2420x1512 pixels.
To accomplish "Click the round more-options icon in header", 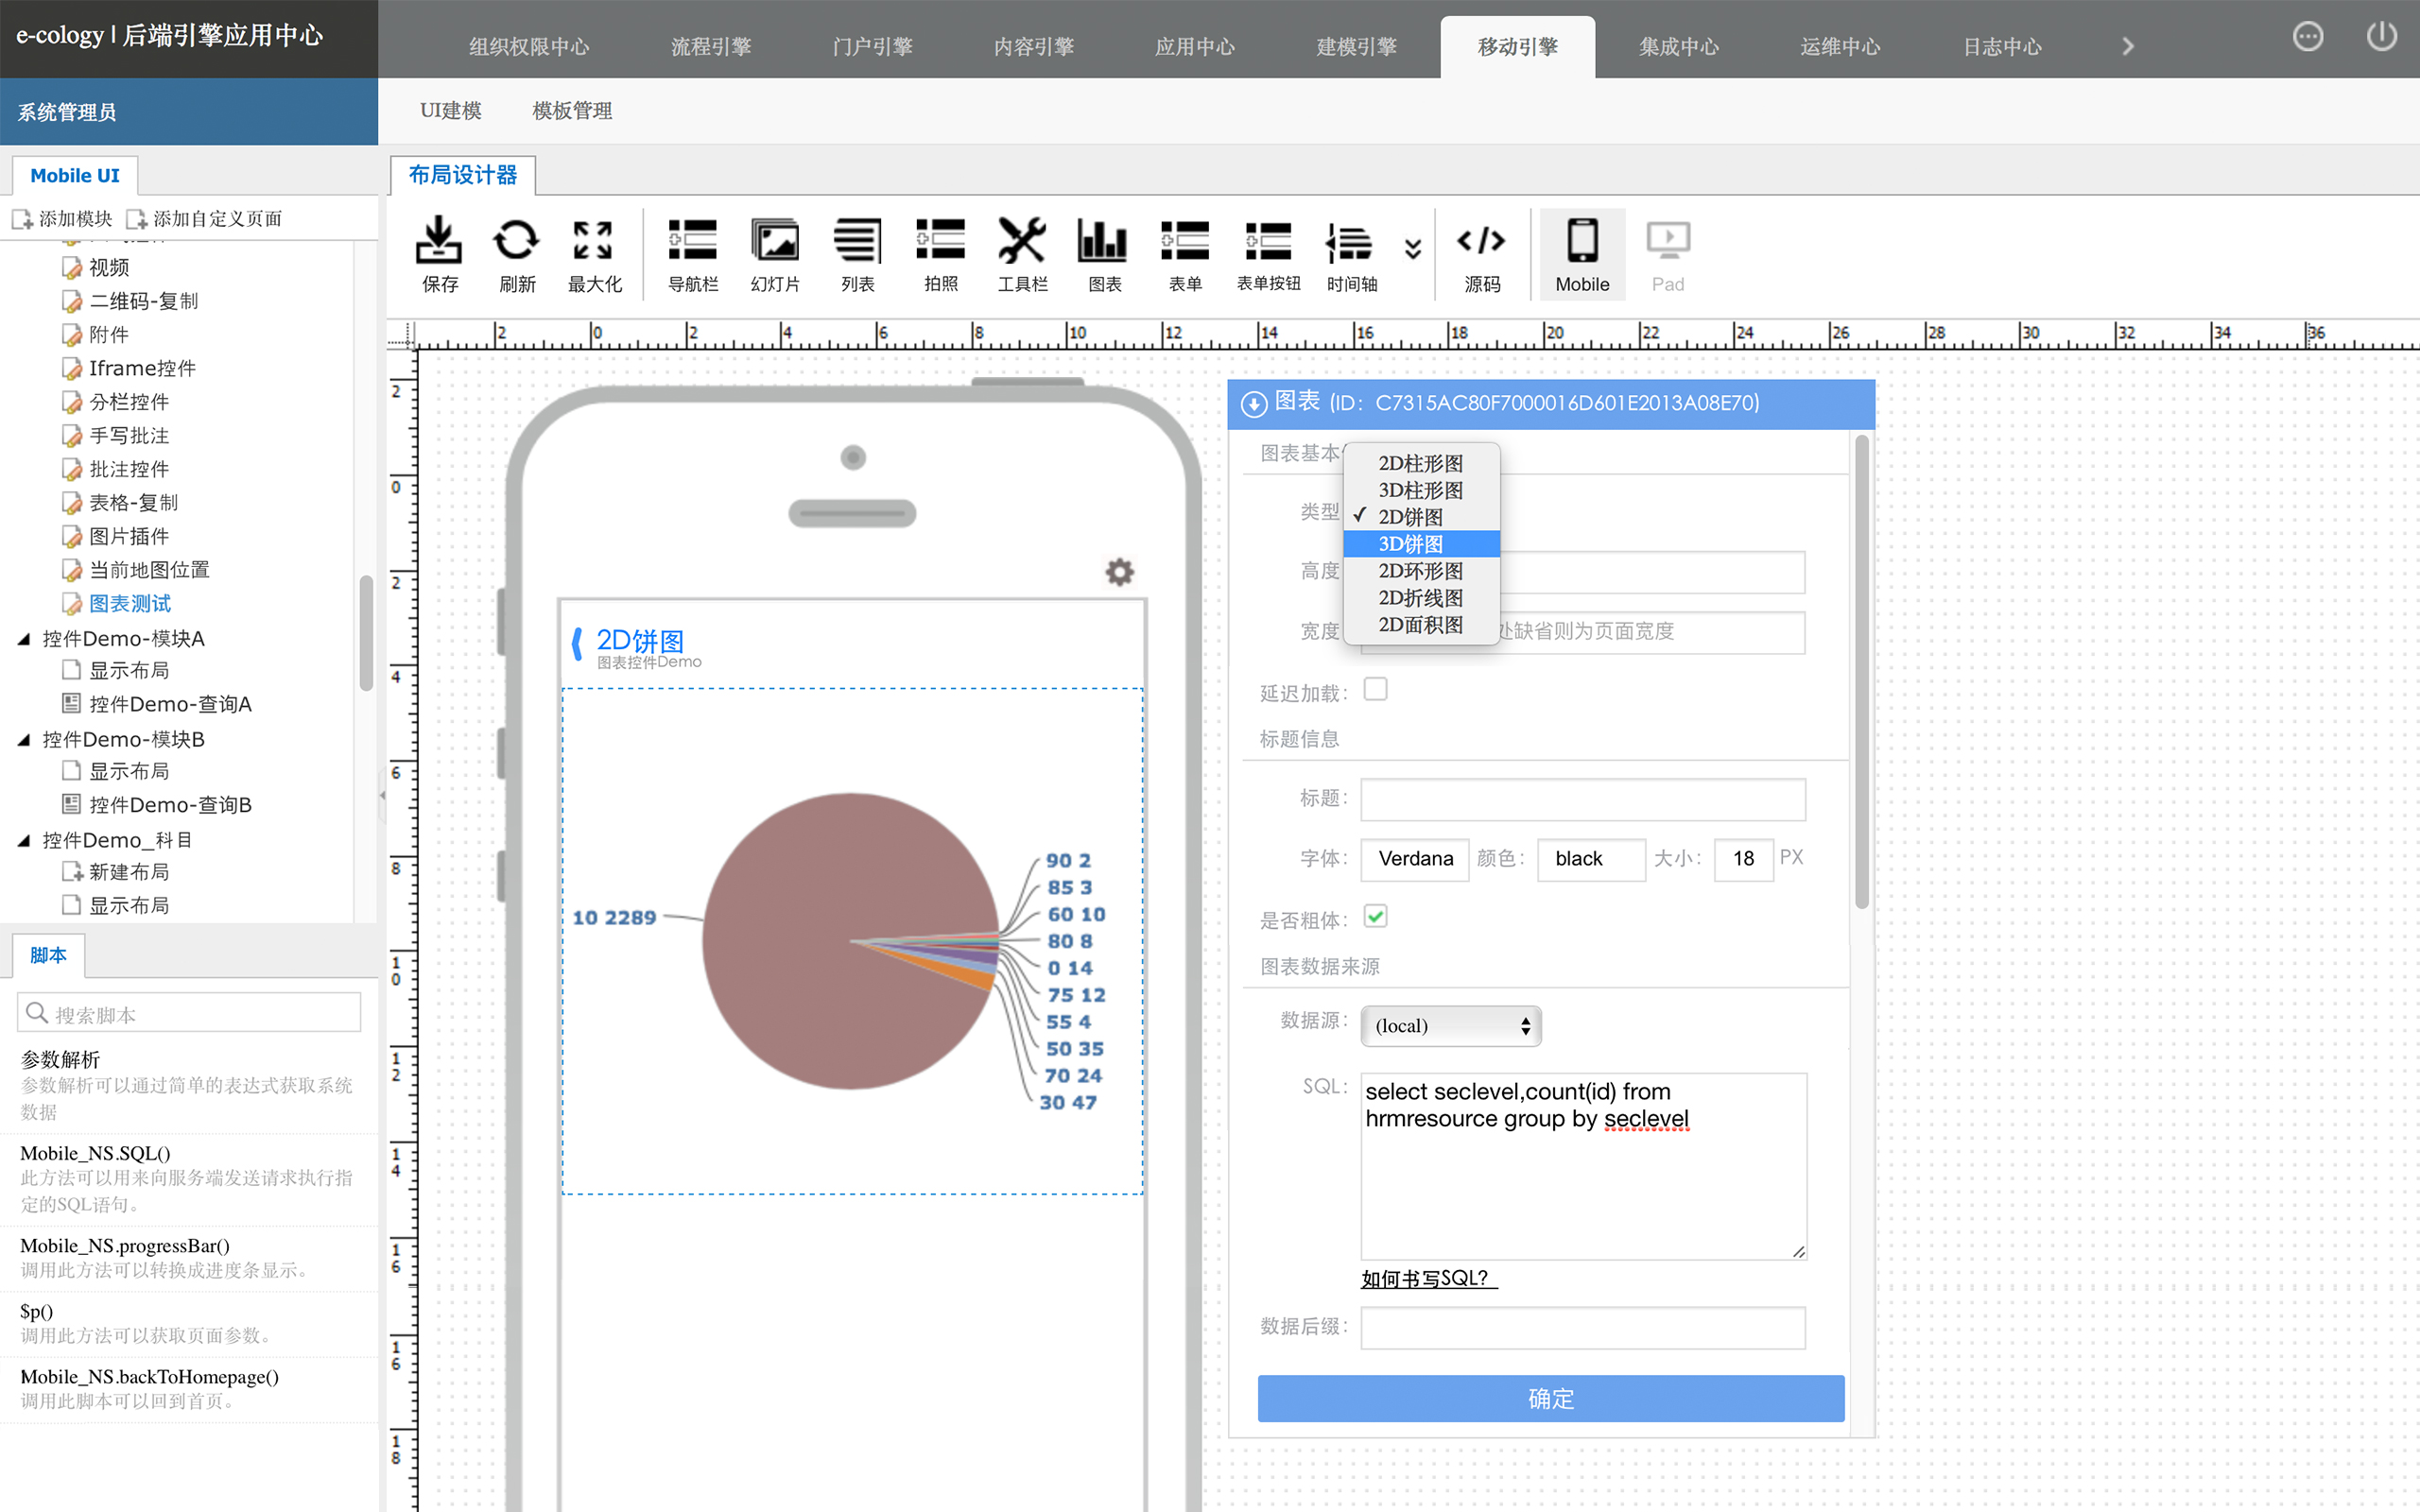I will point(2307,37).
